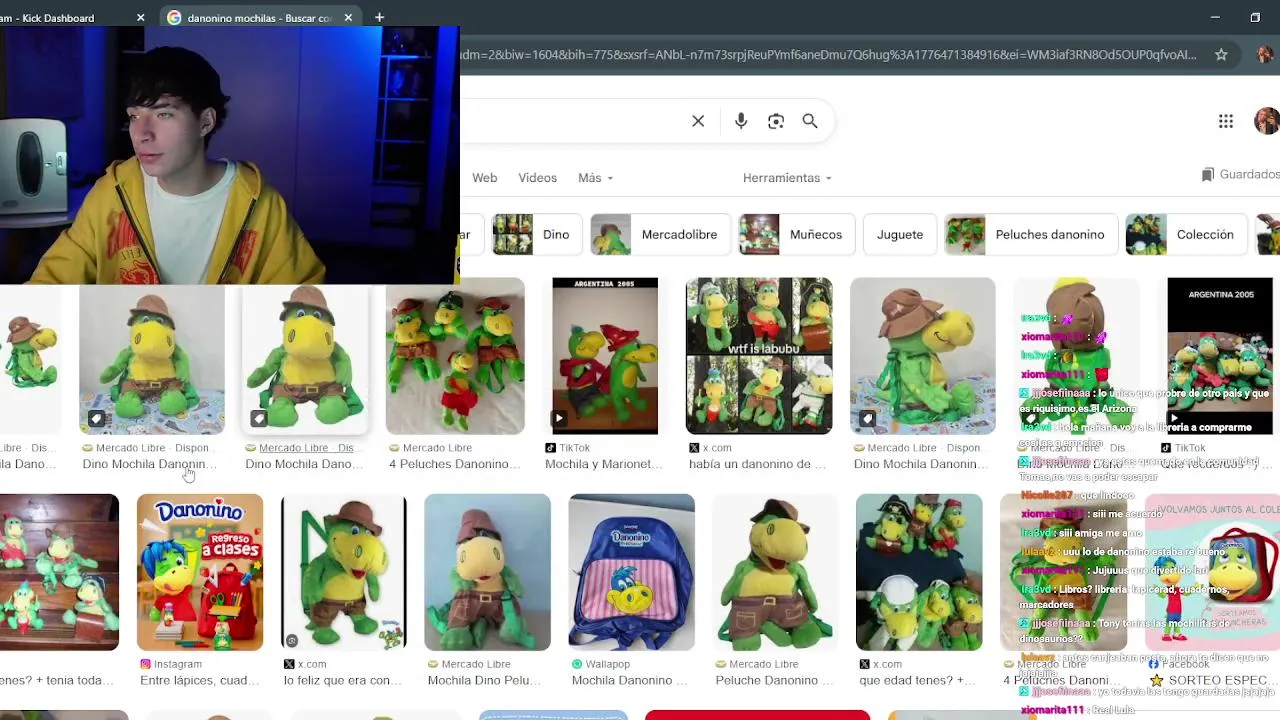Viewport: 1280px width, 720px height.
Task: Open the Peluche Danonino plush photo
Action: pos(775,572)
